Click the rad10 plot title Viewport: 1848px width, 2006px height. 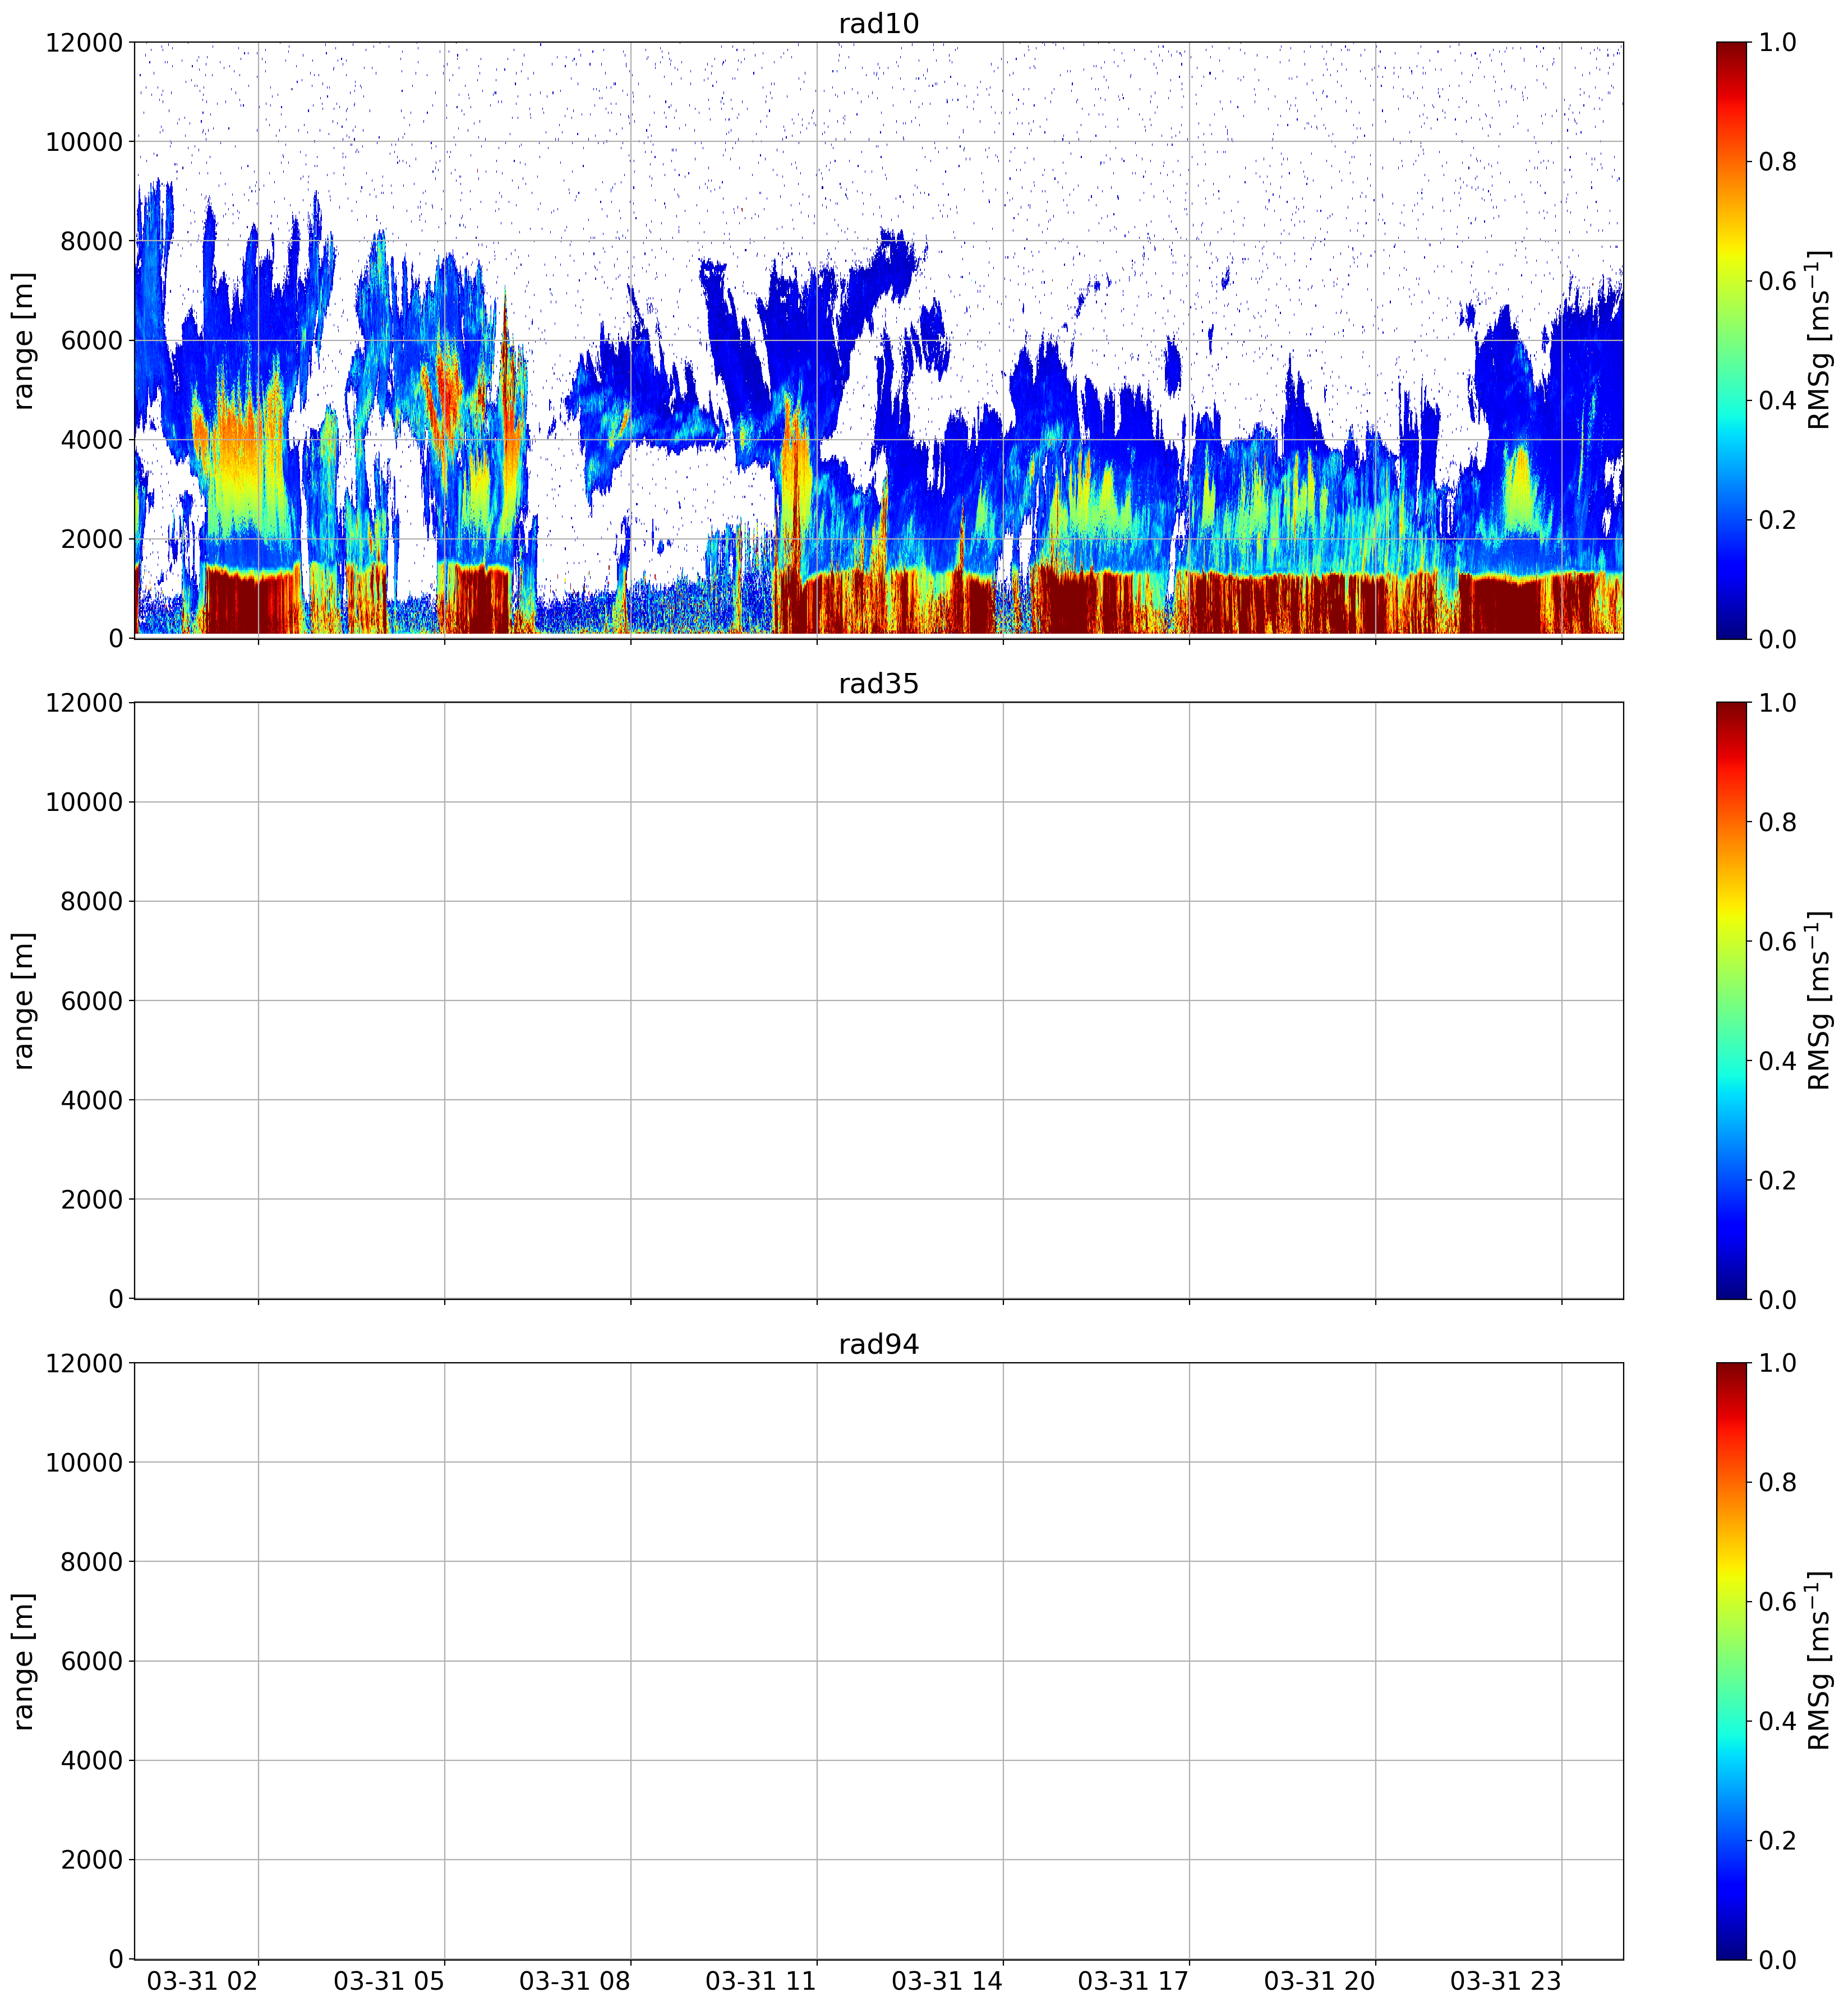(x=878, y=23)
